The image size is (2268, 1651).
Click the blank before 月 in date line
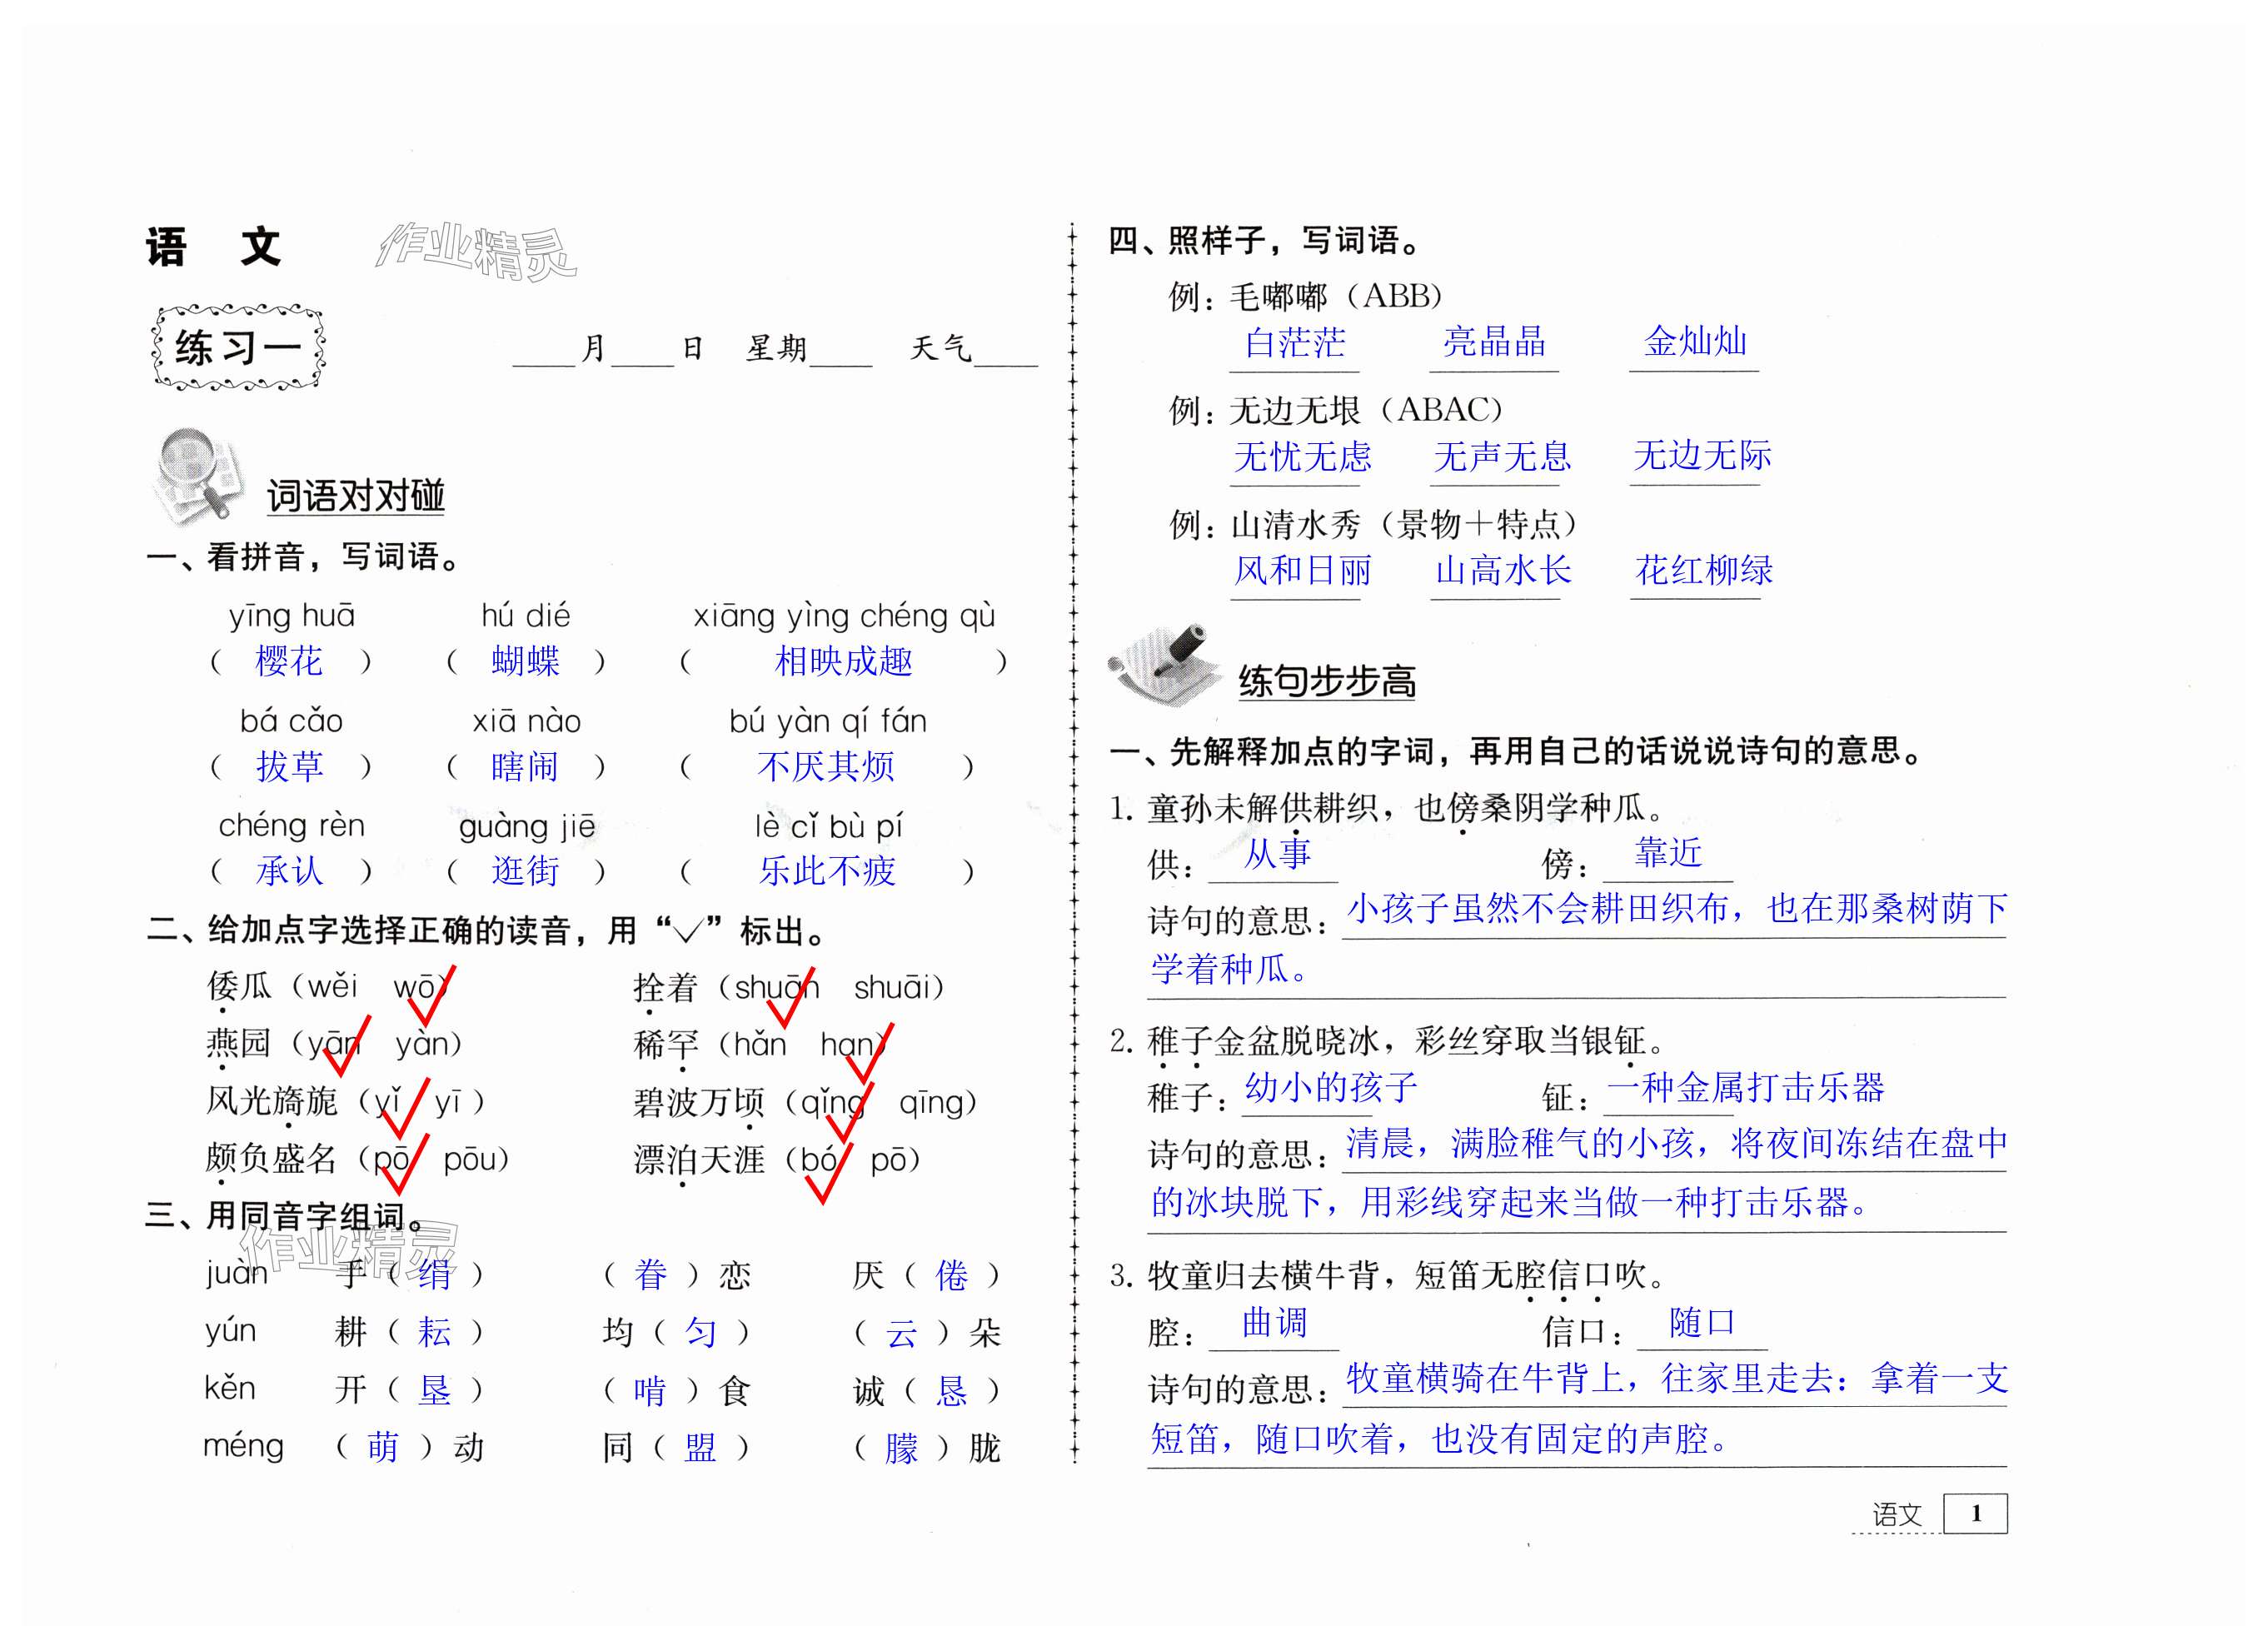[x=544, y=352]
